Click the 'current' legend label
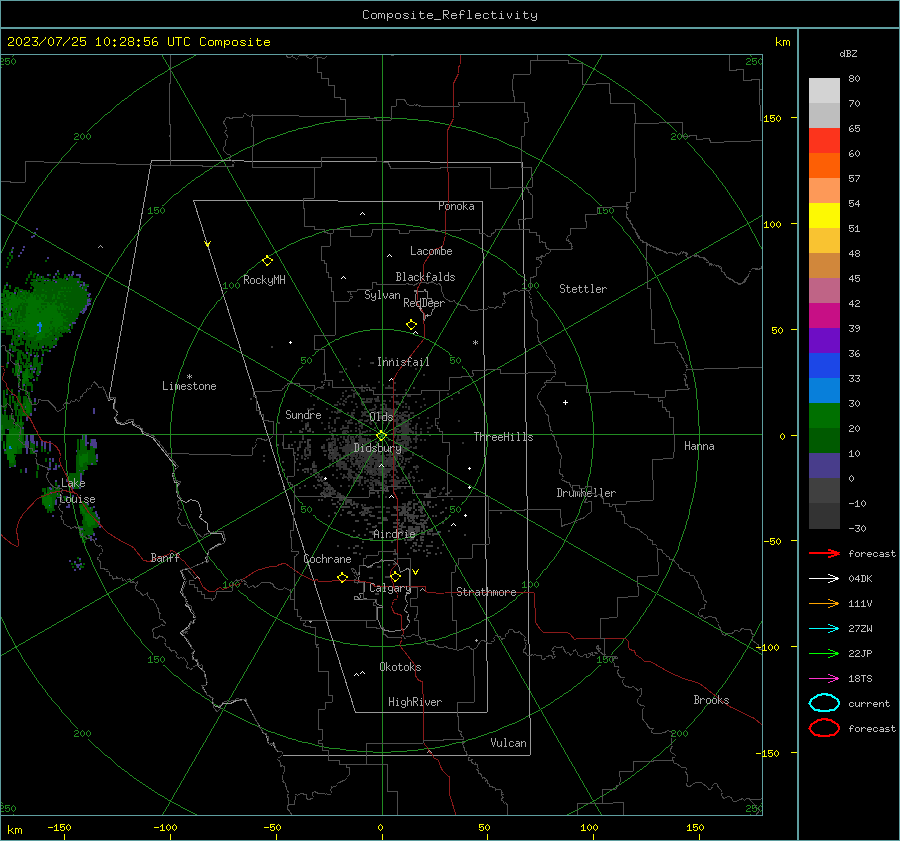This screenshot has width=900, height=841. [x=869, y=703]
